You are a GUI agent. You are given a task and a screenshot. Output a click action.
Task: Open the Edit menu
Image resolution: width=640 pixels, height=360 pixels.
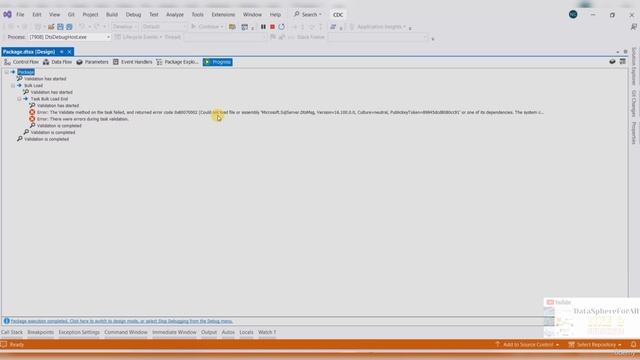click(37, 14)
